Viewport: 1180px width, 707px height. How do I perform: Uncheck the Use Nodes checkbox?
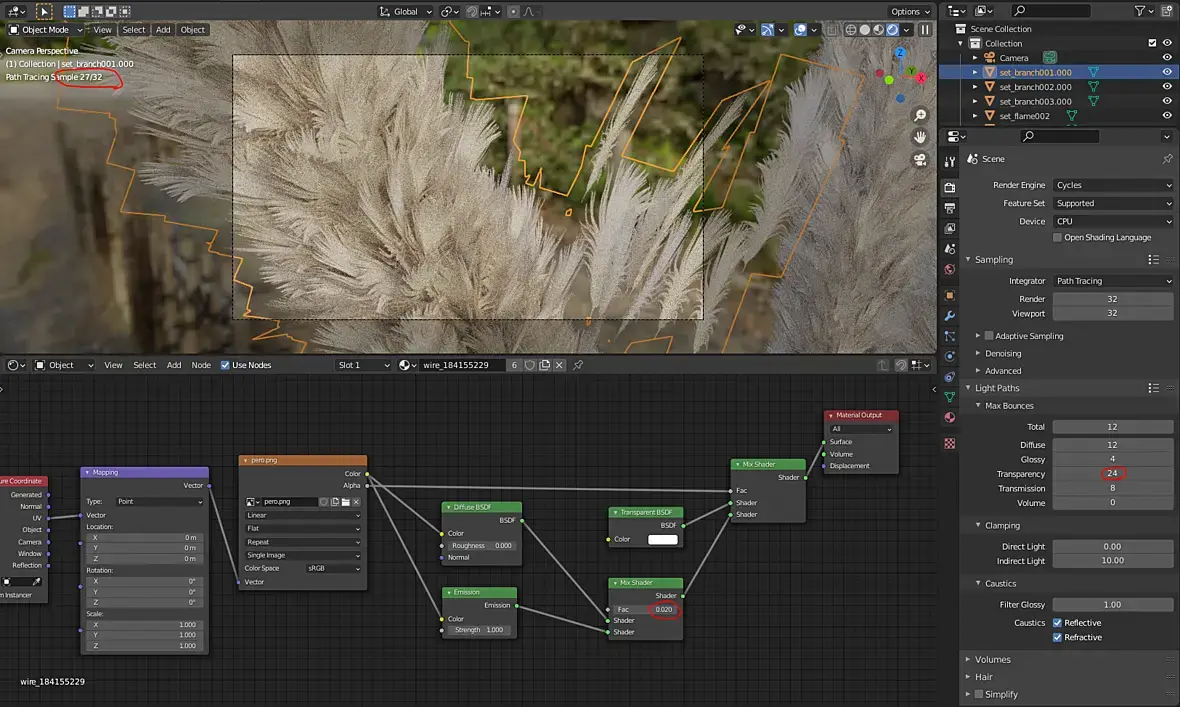click(225, 365)
